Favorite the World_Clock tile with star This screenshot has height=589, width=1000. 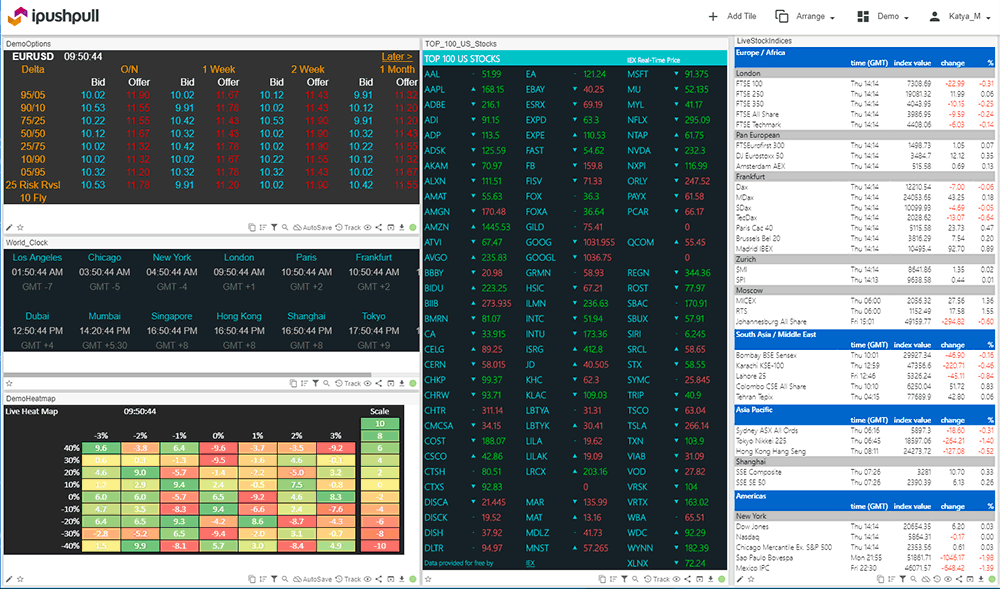pyautogui.click(x=9, y=383)
